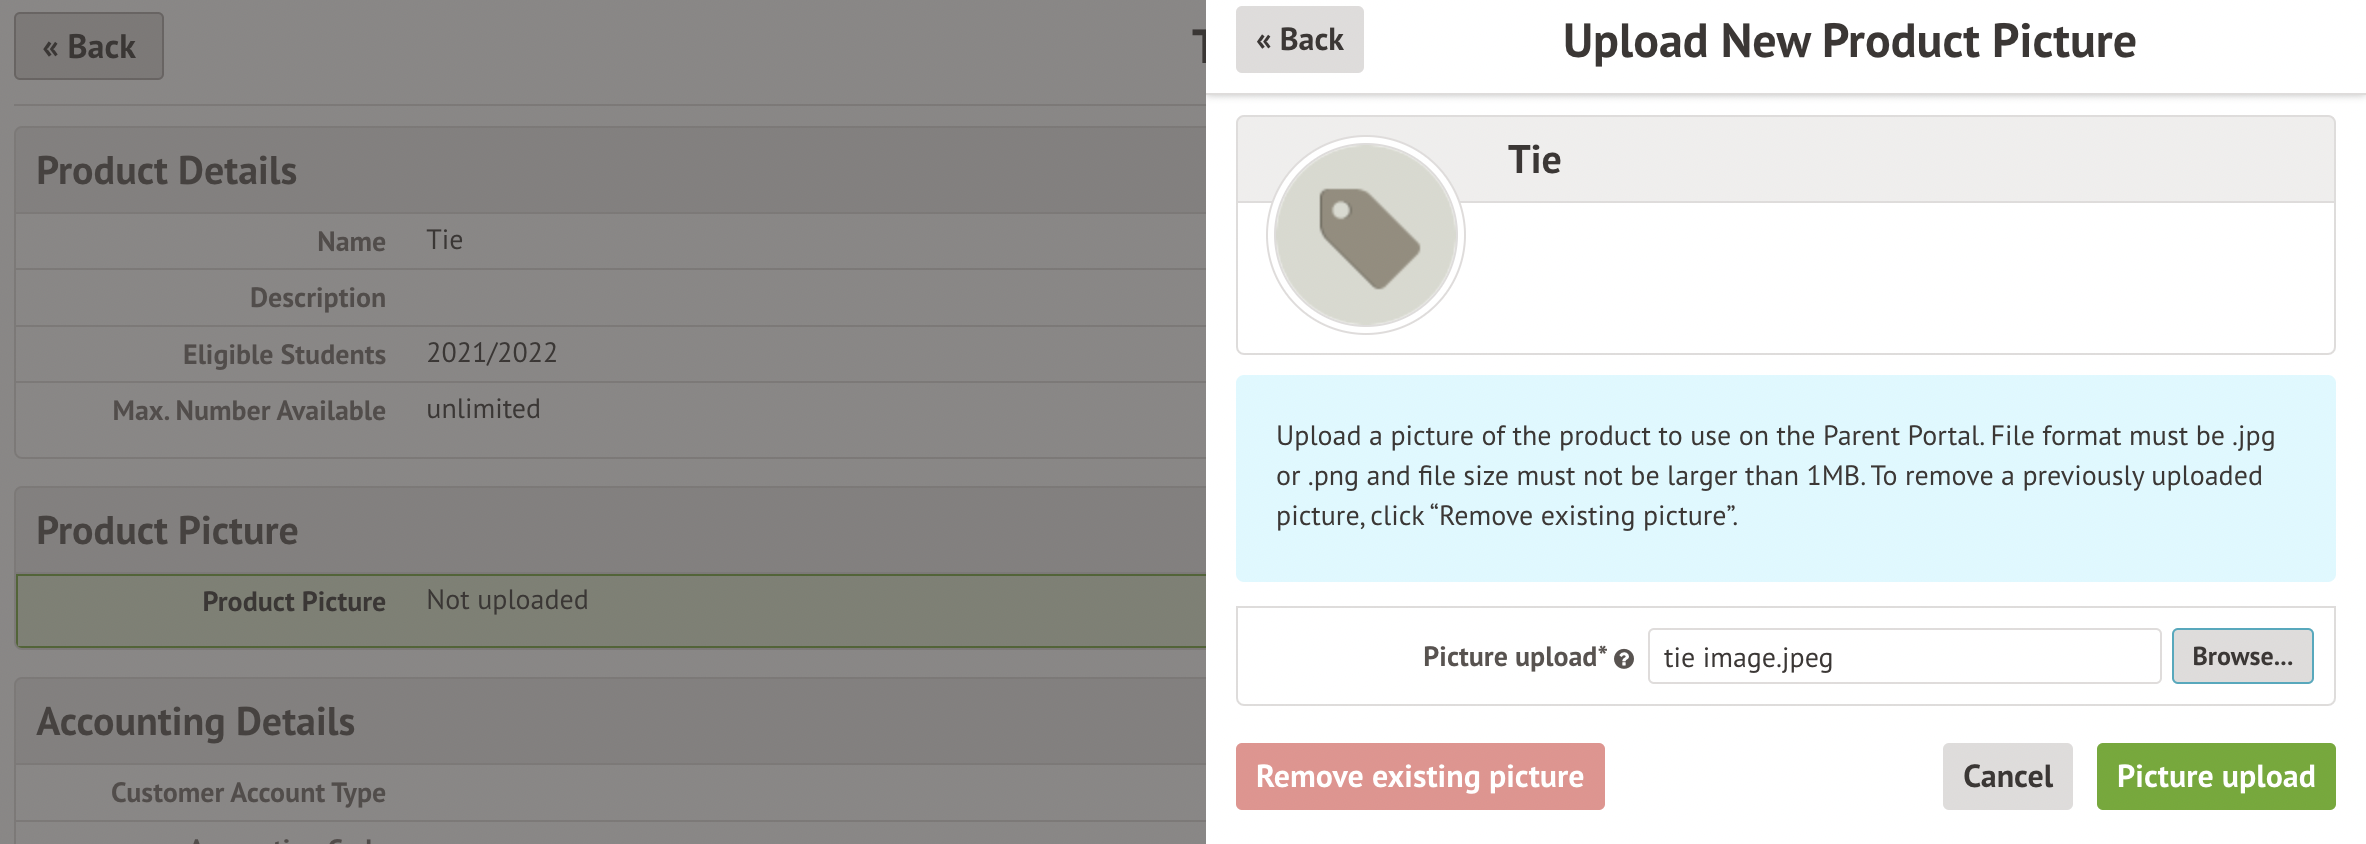This screenshot has height=844, width=2366.
Task: Cancel the picture upload
Action: click(x=2007, y=777)
